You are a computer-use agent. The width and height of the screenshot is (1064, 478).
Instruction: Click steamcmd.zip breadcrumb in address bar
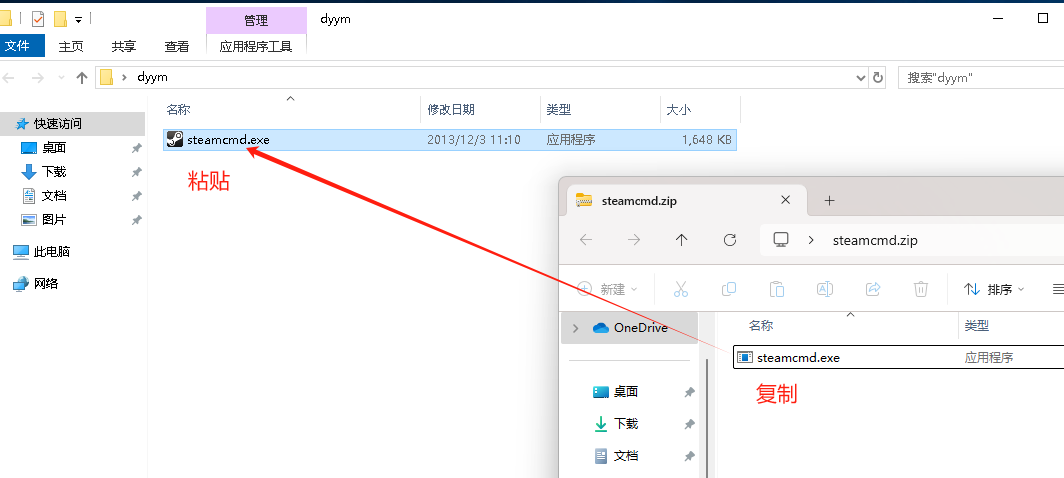coord(875,240)
